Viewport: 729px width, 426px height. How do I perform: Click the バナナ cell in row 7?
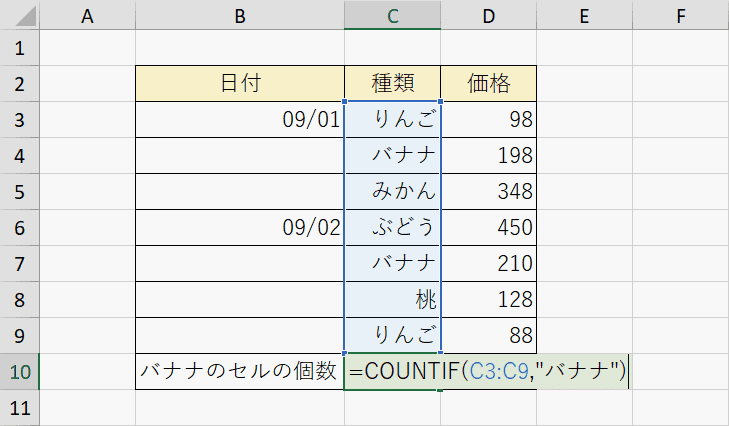click(392, 263)
